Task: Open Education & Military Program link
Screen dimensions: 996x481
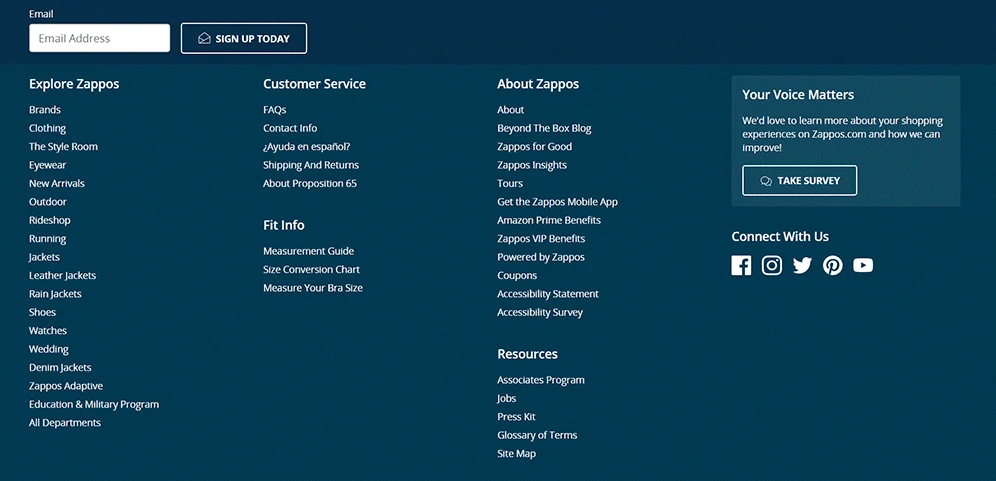Action: 94,405
